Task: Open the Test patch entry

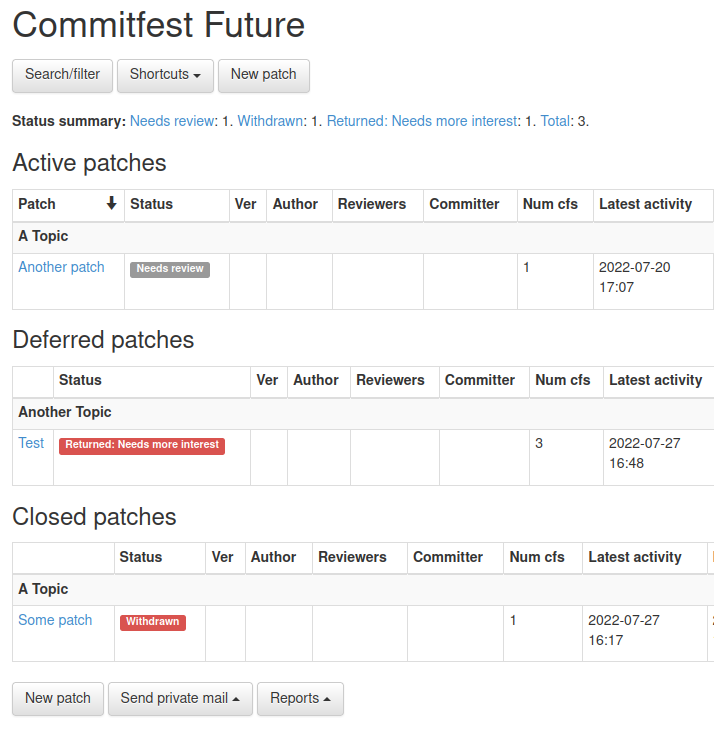Action: (31, 443)
